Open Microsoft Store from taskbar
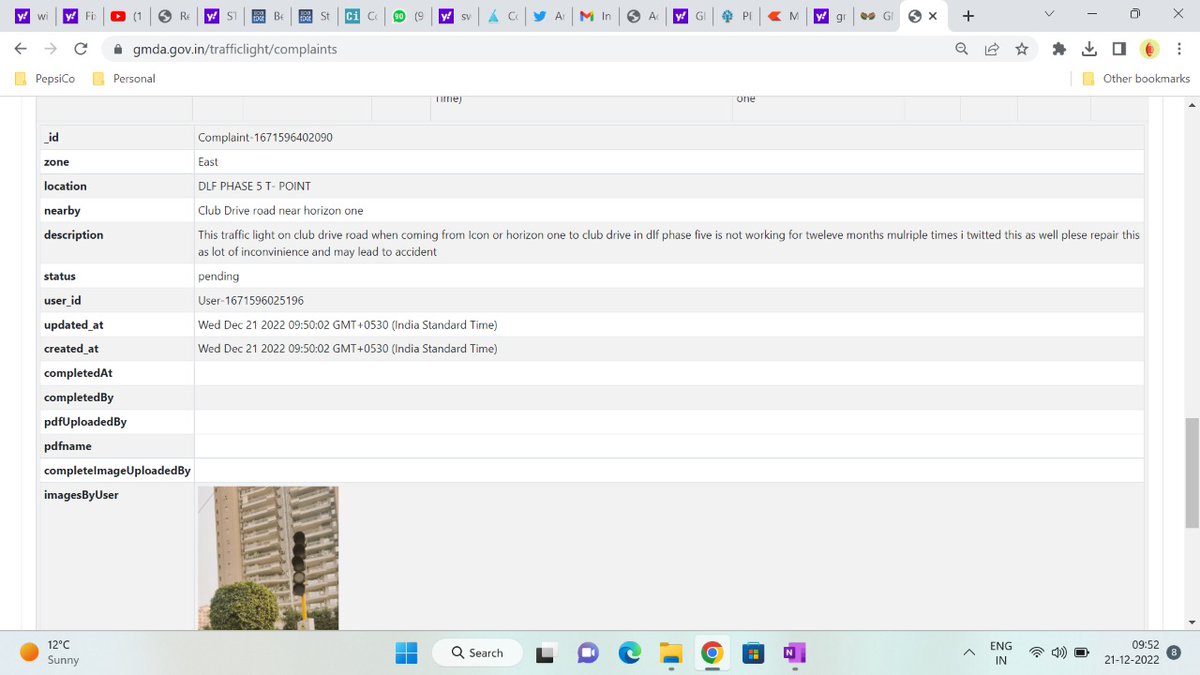Viewport: 1200px width, 675px height. 752,653
